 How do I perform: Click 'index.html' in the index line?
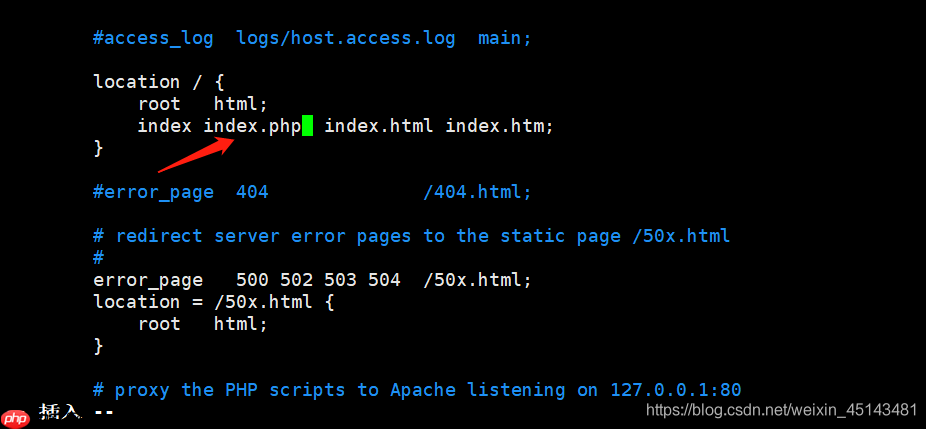click(379, 126)
